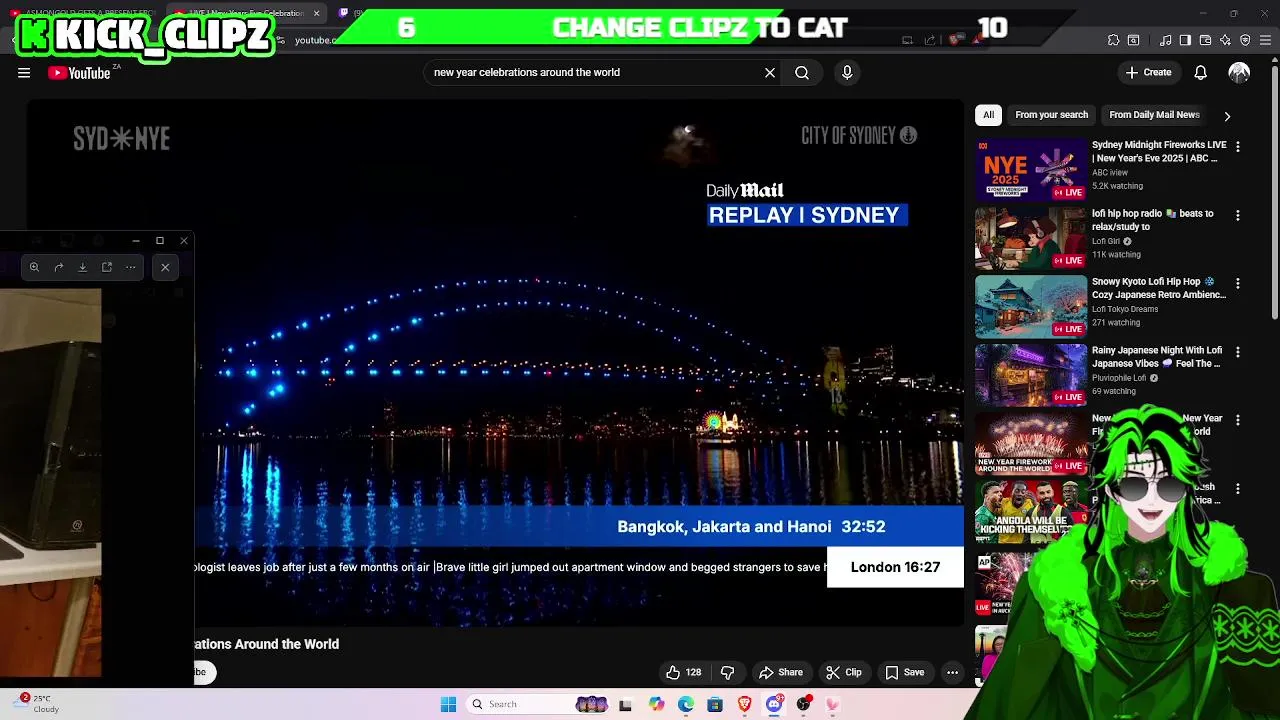Open Microsoft Store from taskbar

click(x=715, y=704)
